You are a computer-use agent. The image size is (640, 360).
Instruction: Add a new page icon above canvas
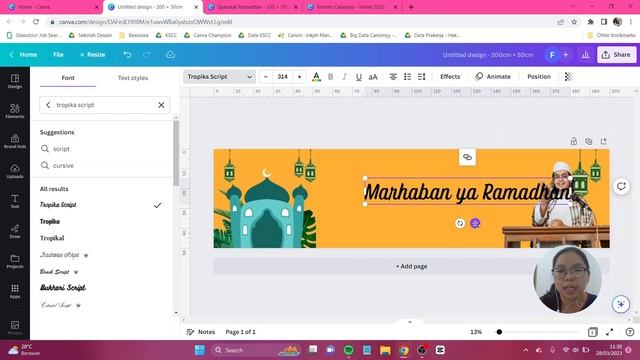point(603,141)
